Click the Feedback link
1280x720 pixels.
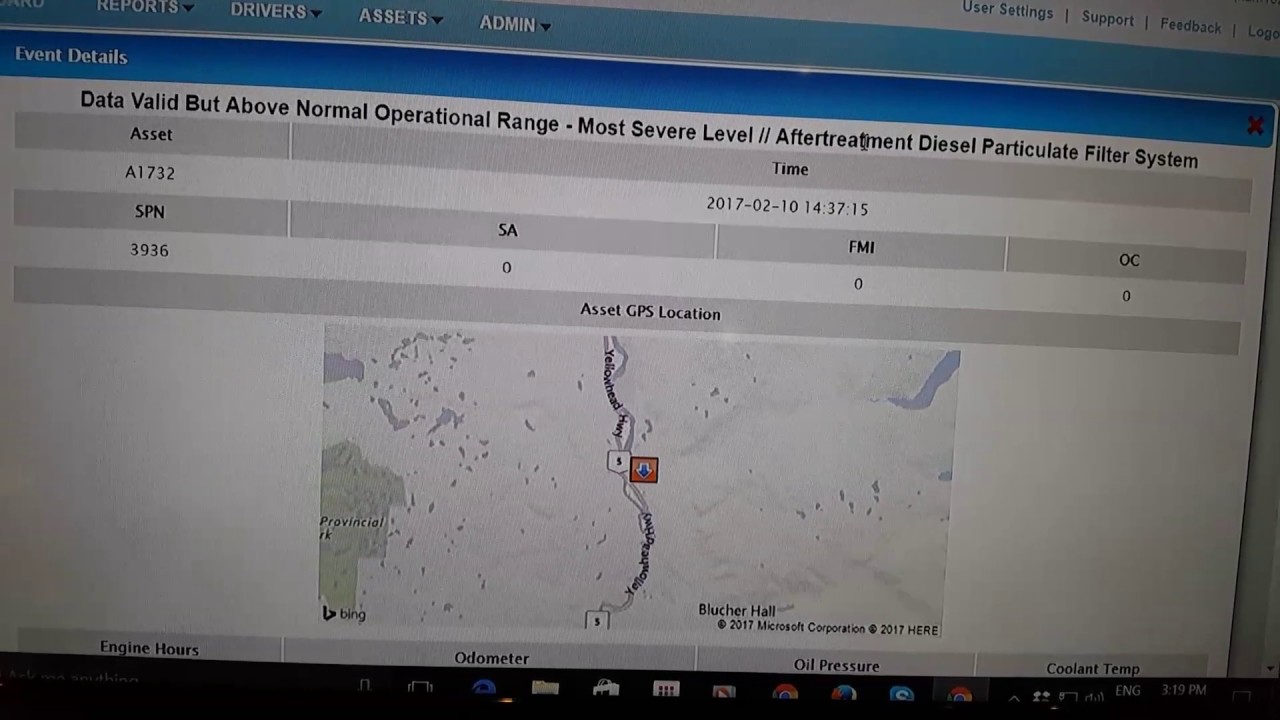point(1190,25)
